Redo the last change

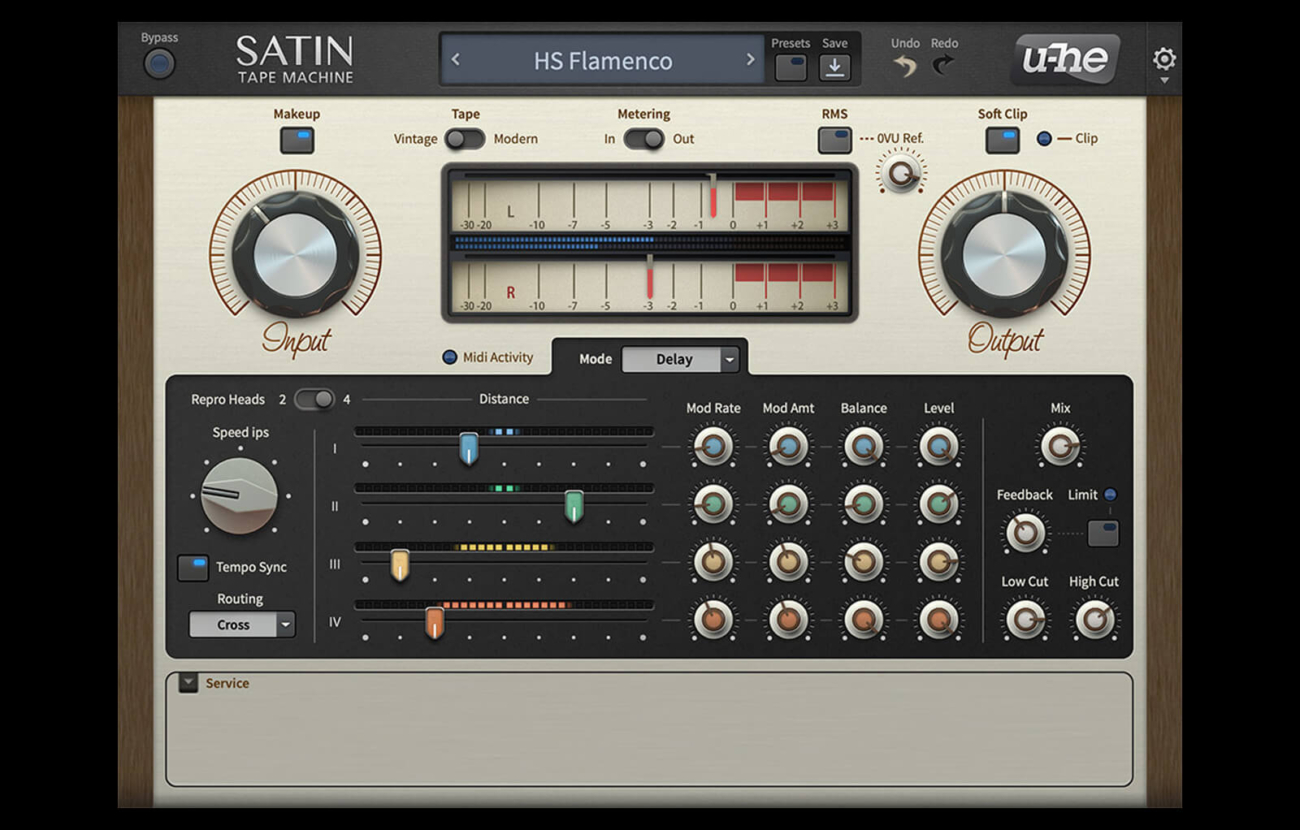pos(943,66)
